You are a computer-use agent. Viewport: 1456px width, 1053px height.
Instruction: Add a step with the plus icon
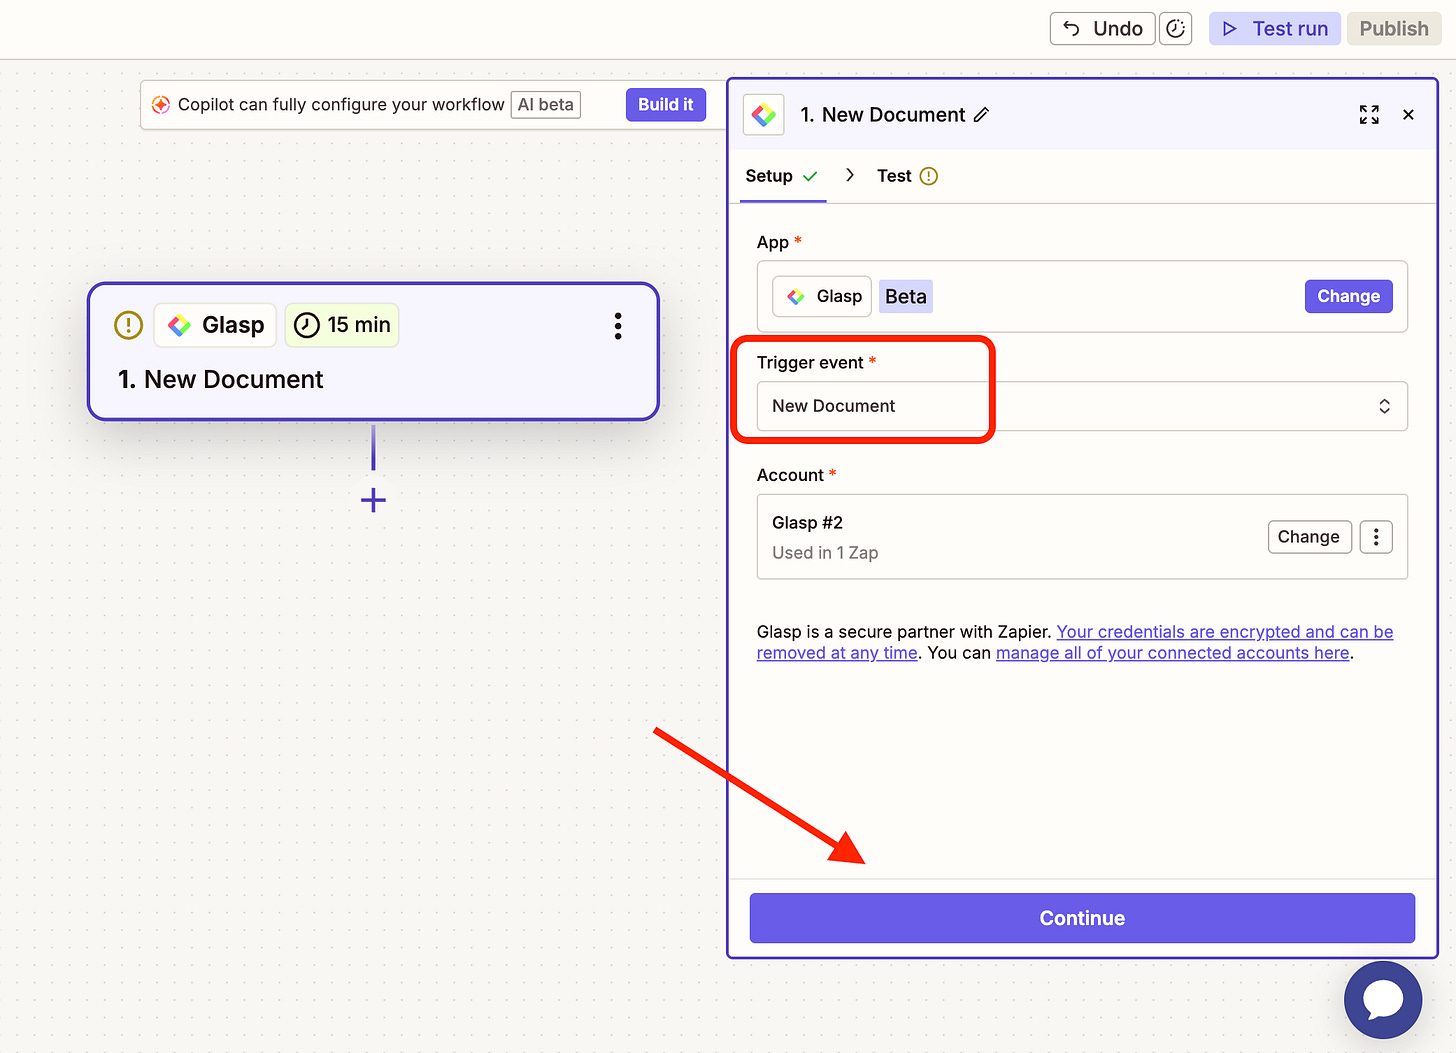tap(373, 500)
